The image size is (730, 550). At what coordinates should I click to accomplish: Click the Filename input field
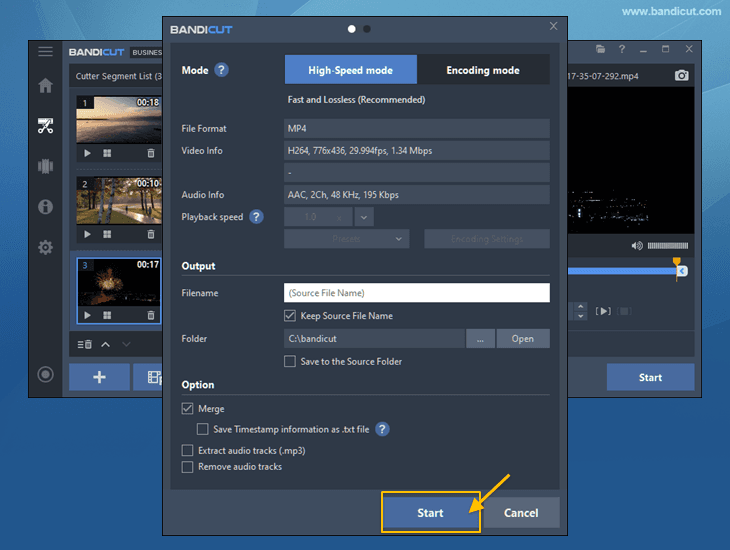click(x=417, y=293)
